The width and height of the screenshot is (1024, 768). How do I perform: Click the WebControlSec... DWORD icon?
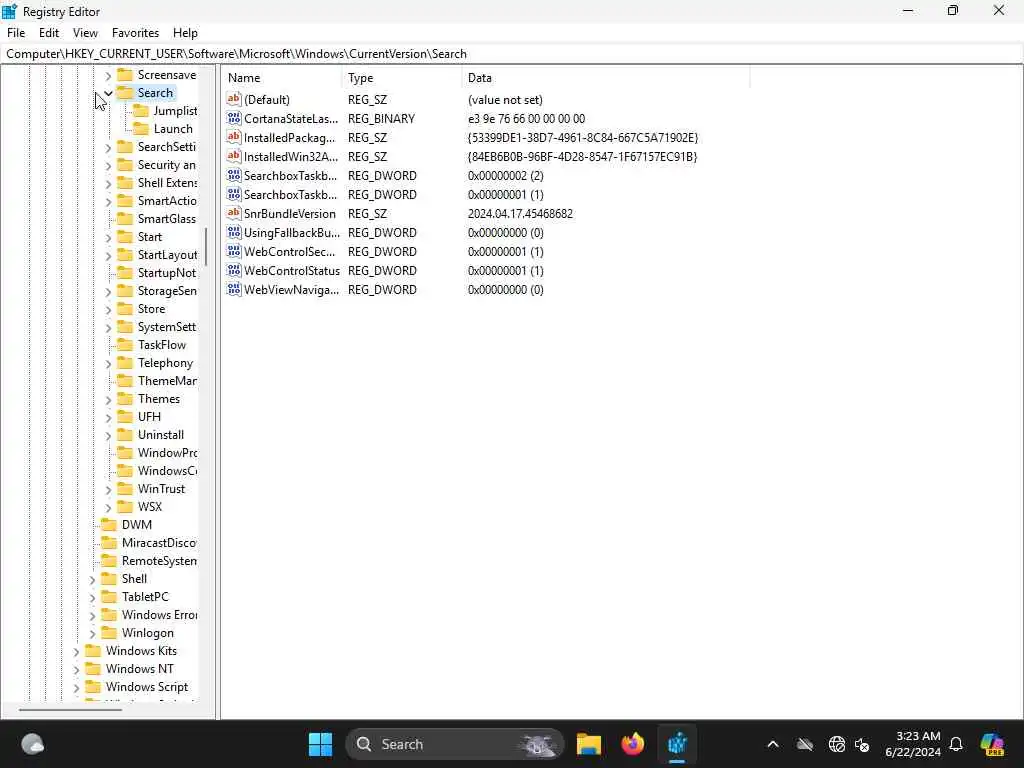[234, 251]
